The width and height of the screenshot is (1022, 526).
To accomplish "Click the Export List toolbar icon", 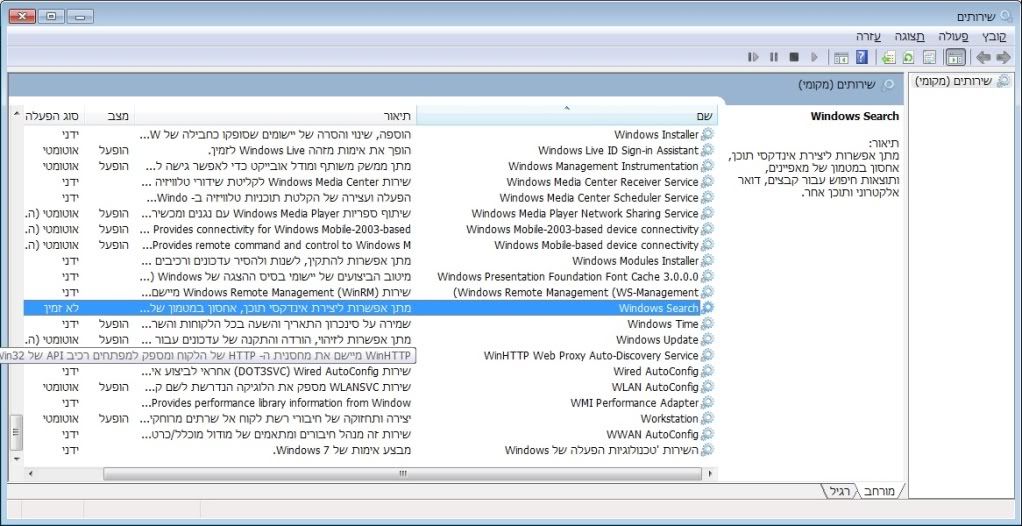I will [888, 57].
